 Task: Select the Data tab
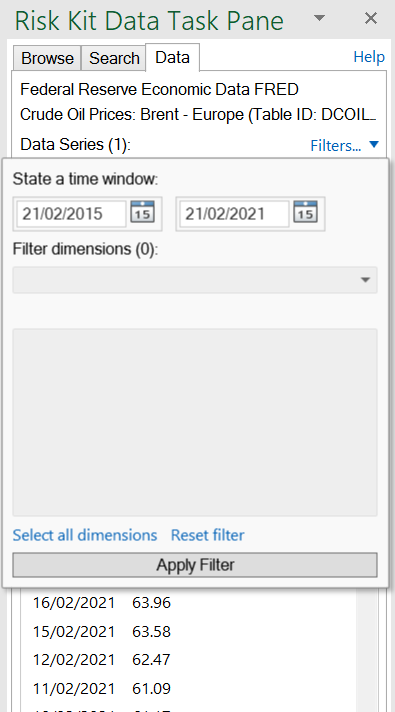tap(173, 57)
